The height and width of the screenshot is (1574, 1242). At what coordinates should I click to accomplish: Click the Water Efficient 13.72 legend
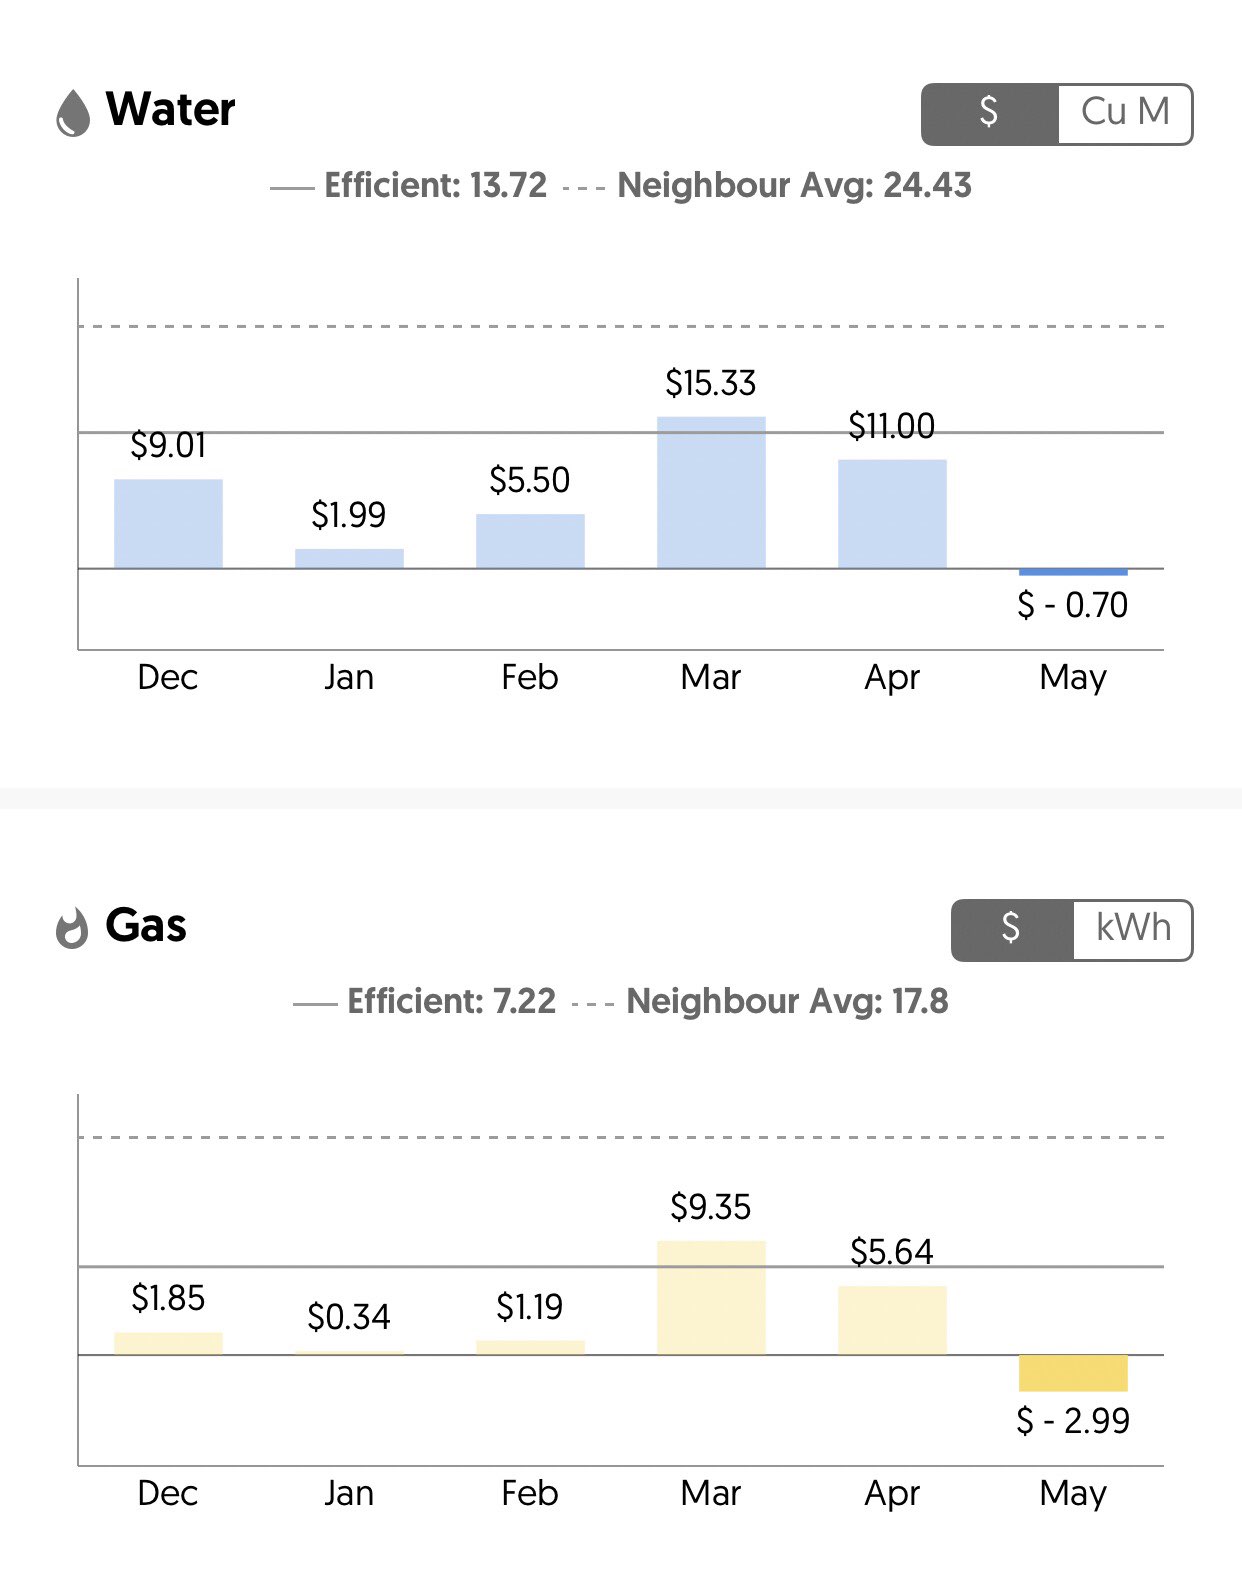click(410, 186)
